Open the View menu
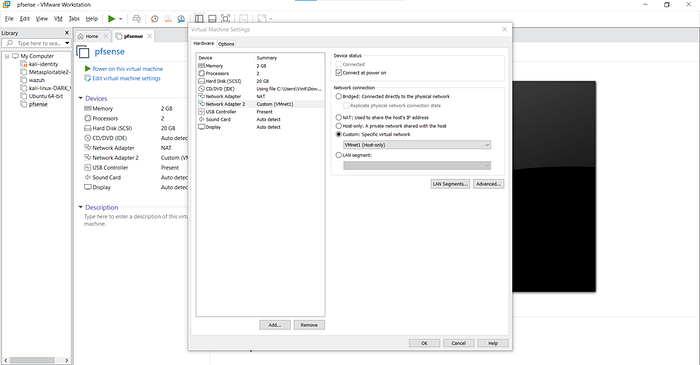This screenshot has height=365, width=700. 42,19
